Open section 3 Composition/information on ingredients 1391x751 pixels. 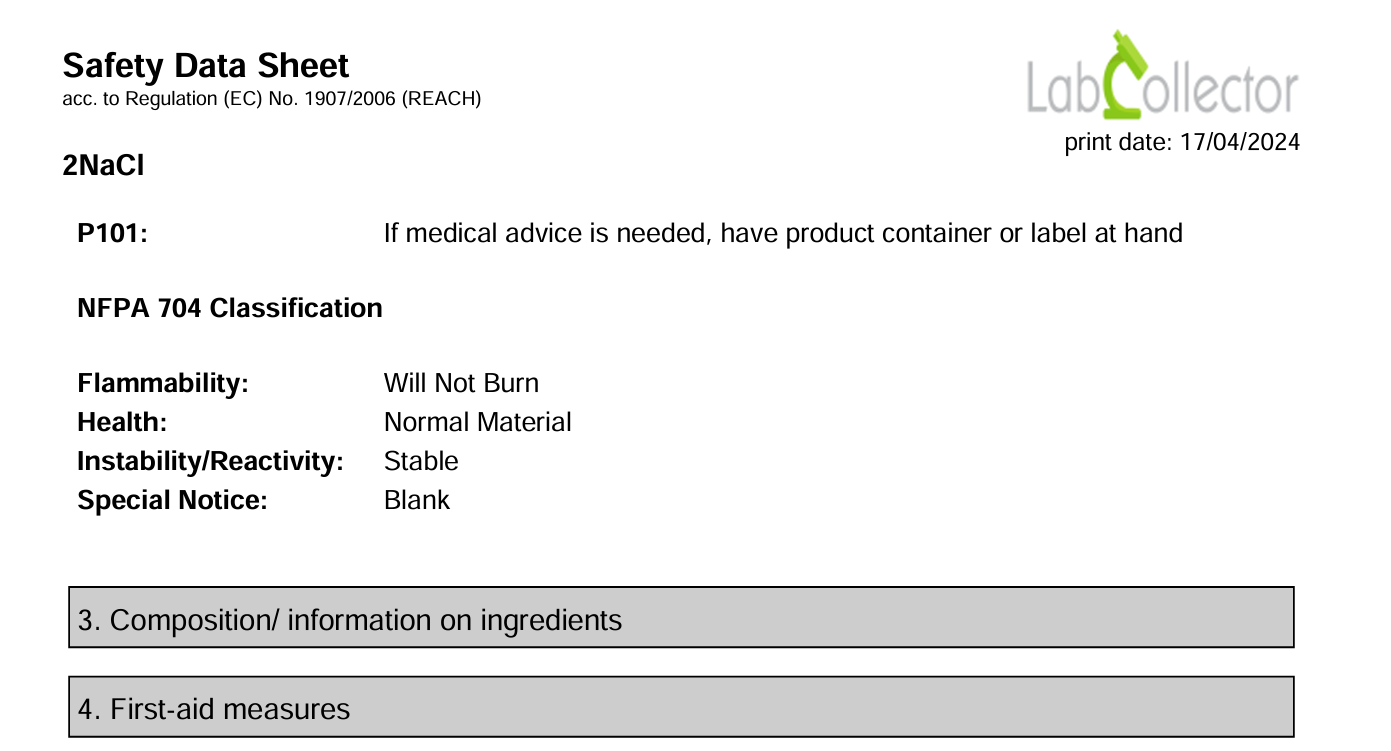[681, 617]
